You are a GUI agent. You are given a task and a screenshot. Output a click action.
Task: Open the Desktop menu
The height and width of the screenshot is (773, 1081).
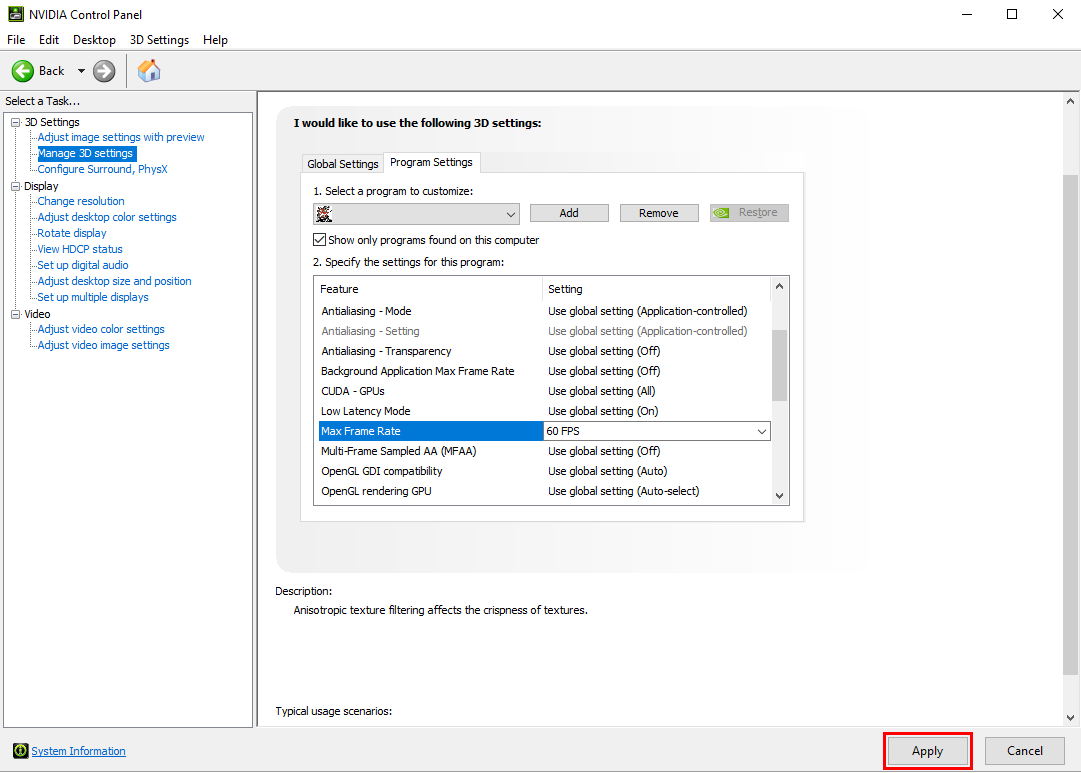tap(94, 40)
